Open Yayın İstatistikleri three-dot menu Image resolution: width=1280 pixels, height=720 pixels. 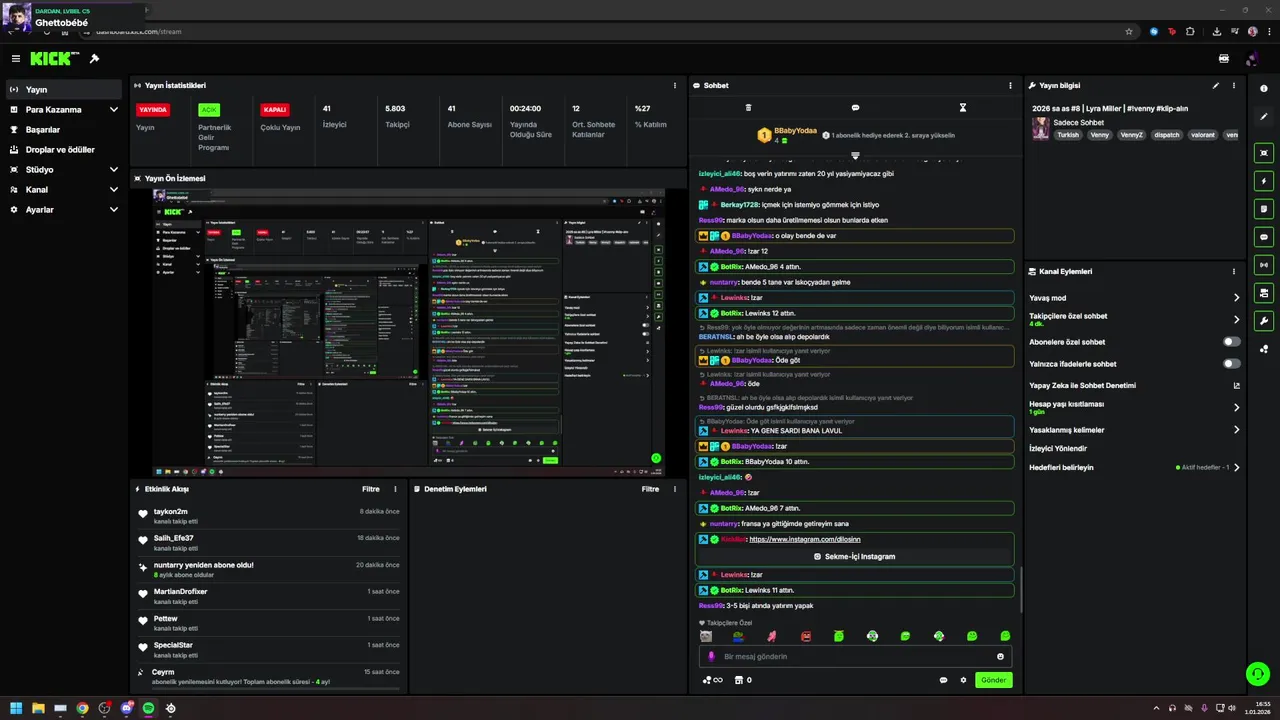tap(675, 86)
